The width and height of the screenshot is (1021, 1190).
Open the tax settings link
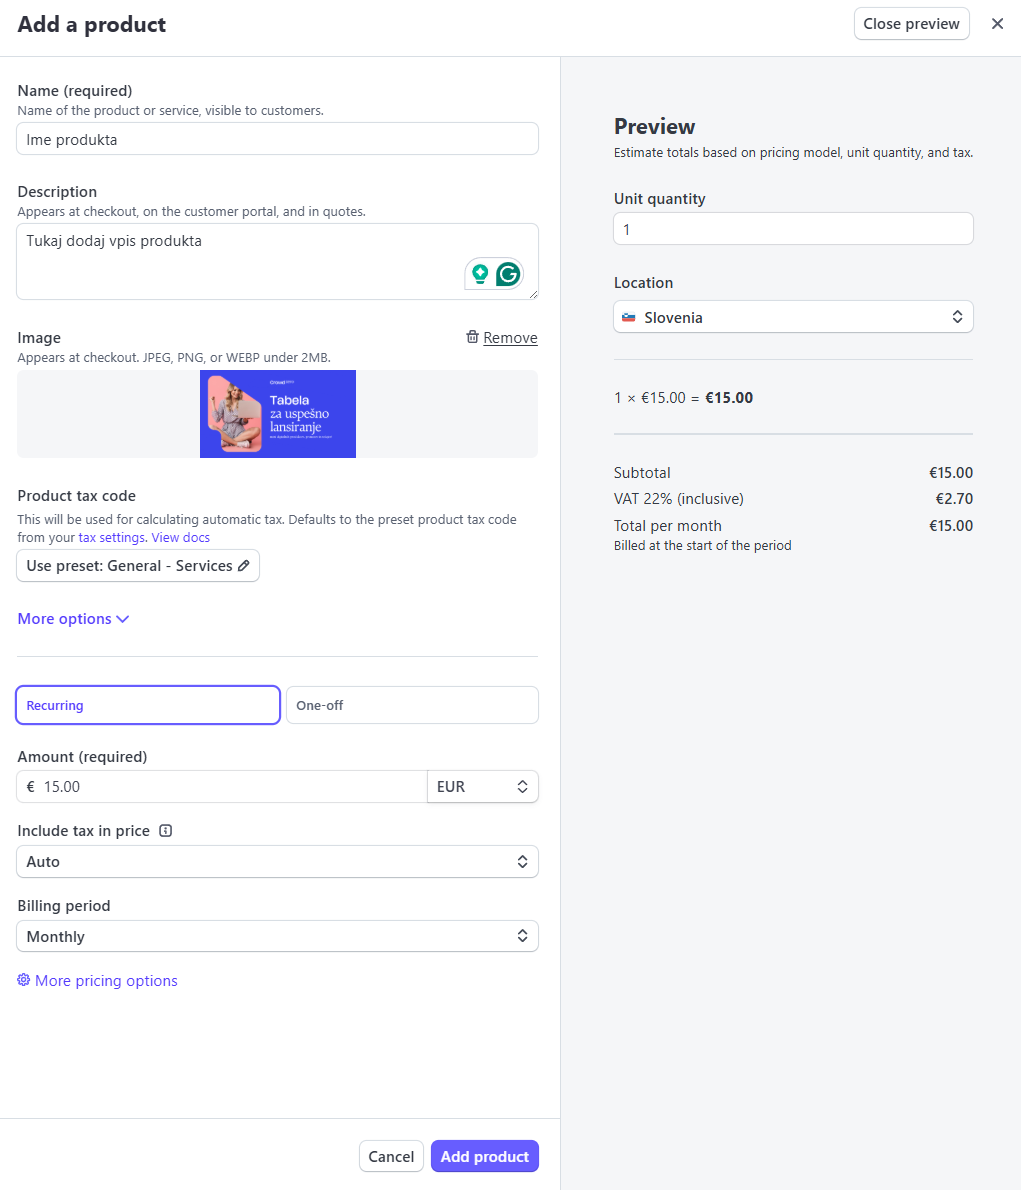(x=112, y=537)
